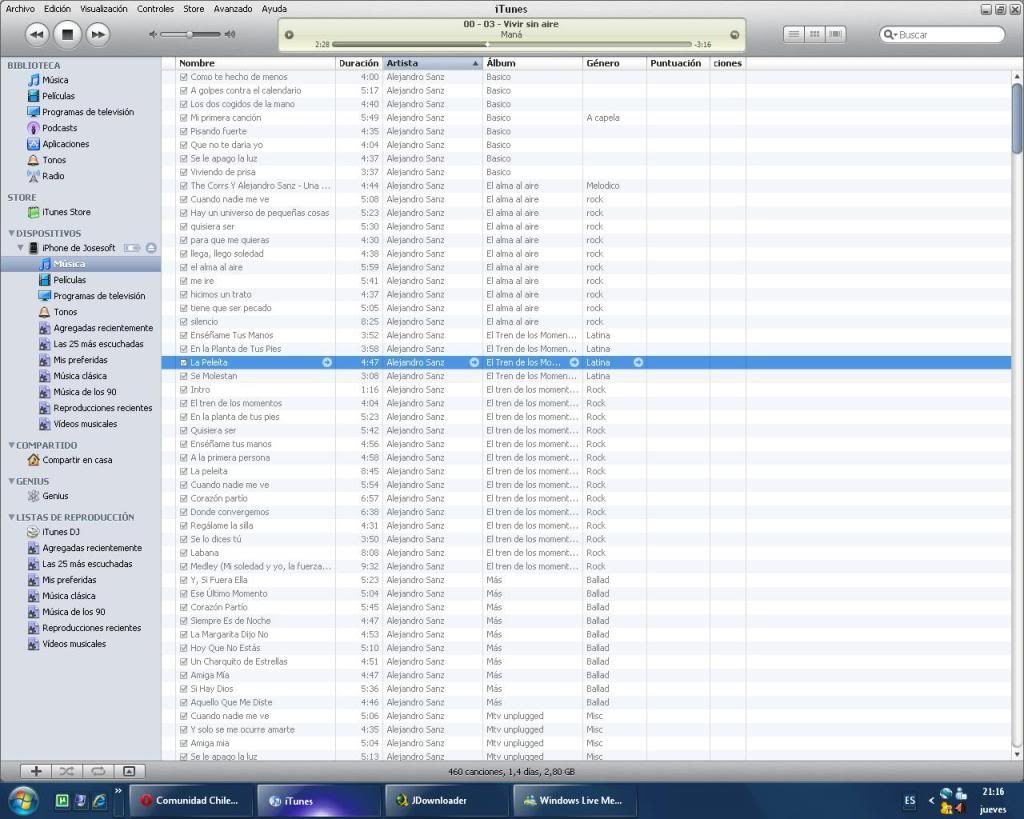Open the Archivo menu
This screenshot has height=819, width=1024.
coord(20,9)
